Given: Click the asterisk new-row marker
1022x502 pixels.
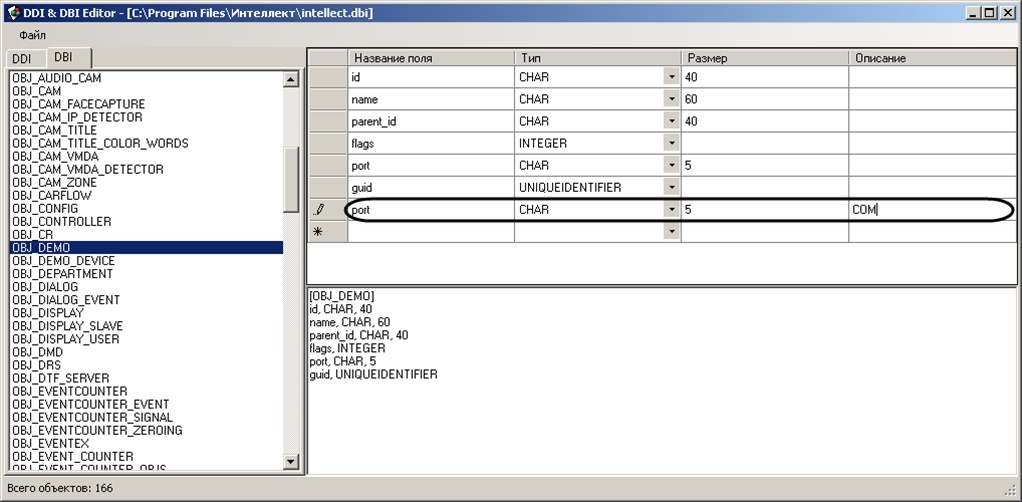Looking at the screenshot, I should click(319, 232).
